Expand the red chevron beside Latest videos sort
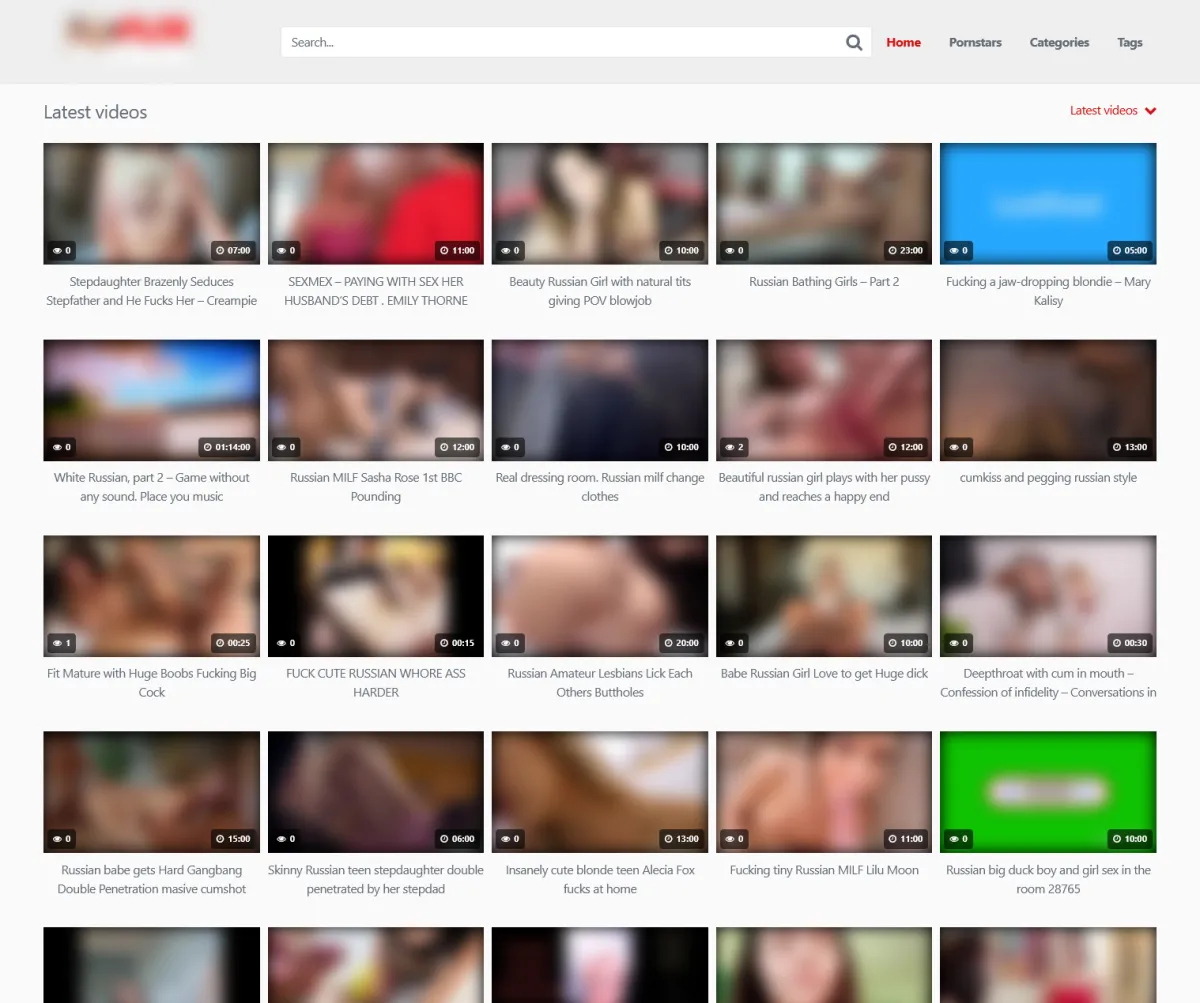The height and width of the screenshot is (1003, 1200). 1150,111
